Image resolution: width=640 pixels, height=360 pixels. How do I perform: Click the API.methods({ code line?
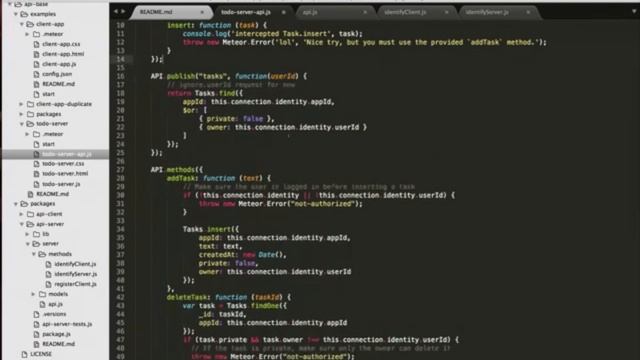coord(176,169)
